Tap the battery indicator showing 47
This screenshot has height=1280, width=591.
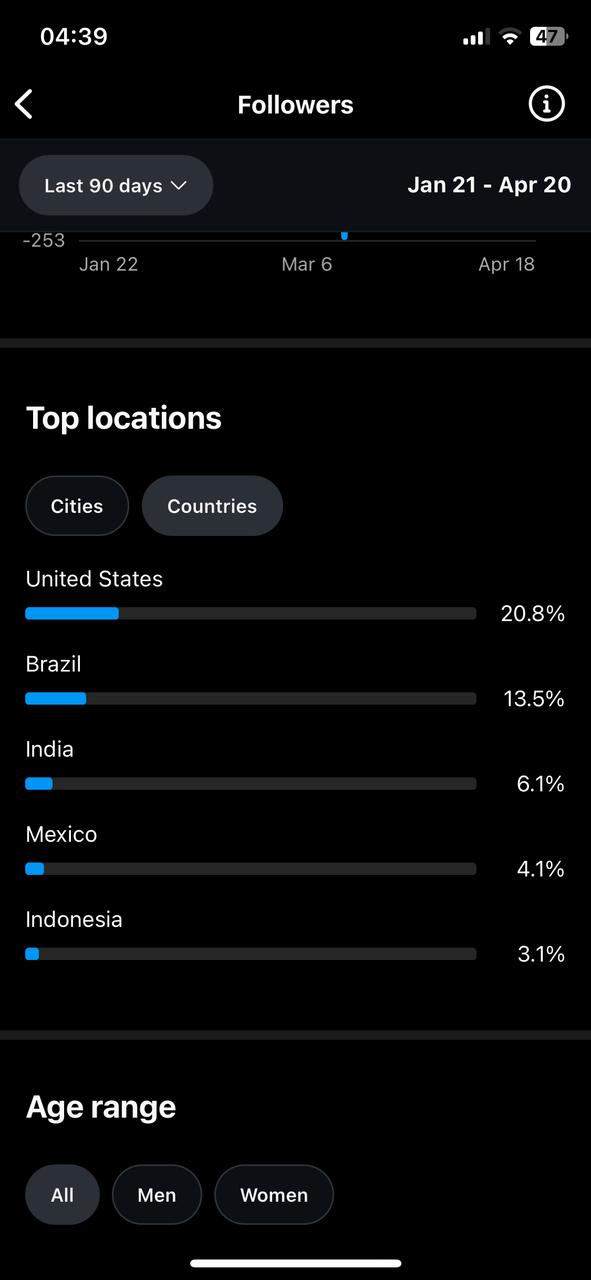[548, 37]
